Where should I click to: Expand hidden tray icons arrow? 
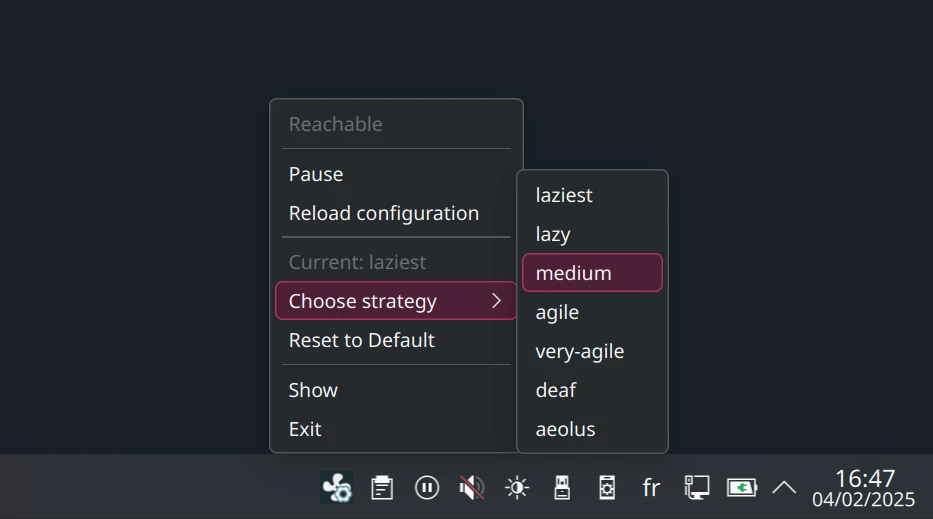tap(784, 488)
